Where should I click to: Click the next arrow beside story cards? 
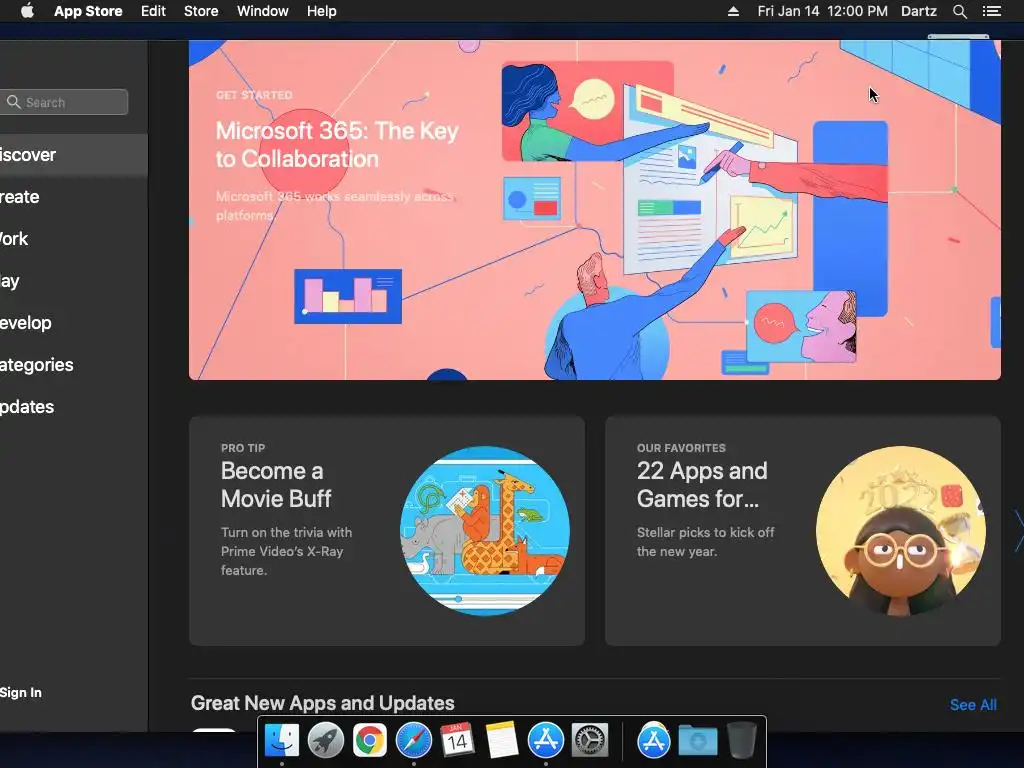pyautogui.click(x=1018, y=531)
